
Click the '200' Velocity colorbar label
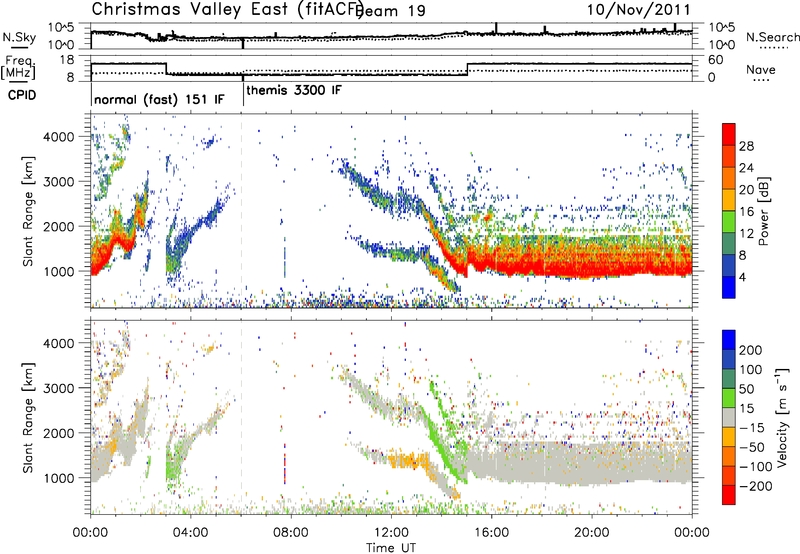coord(751,350)
